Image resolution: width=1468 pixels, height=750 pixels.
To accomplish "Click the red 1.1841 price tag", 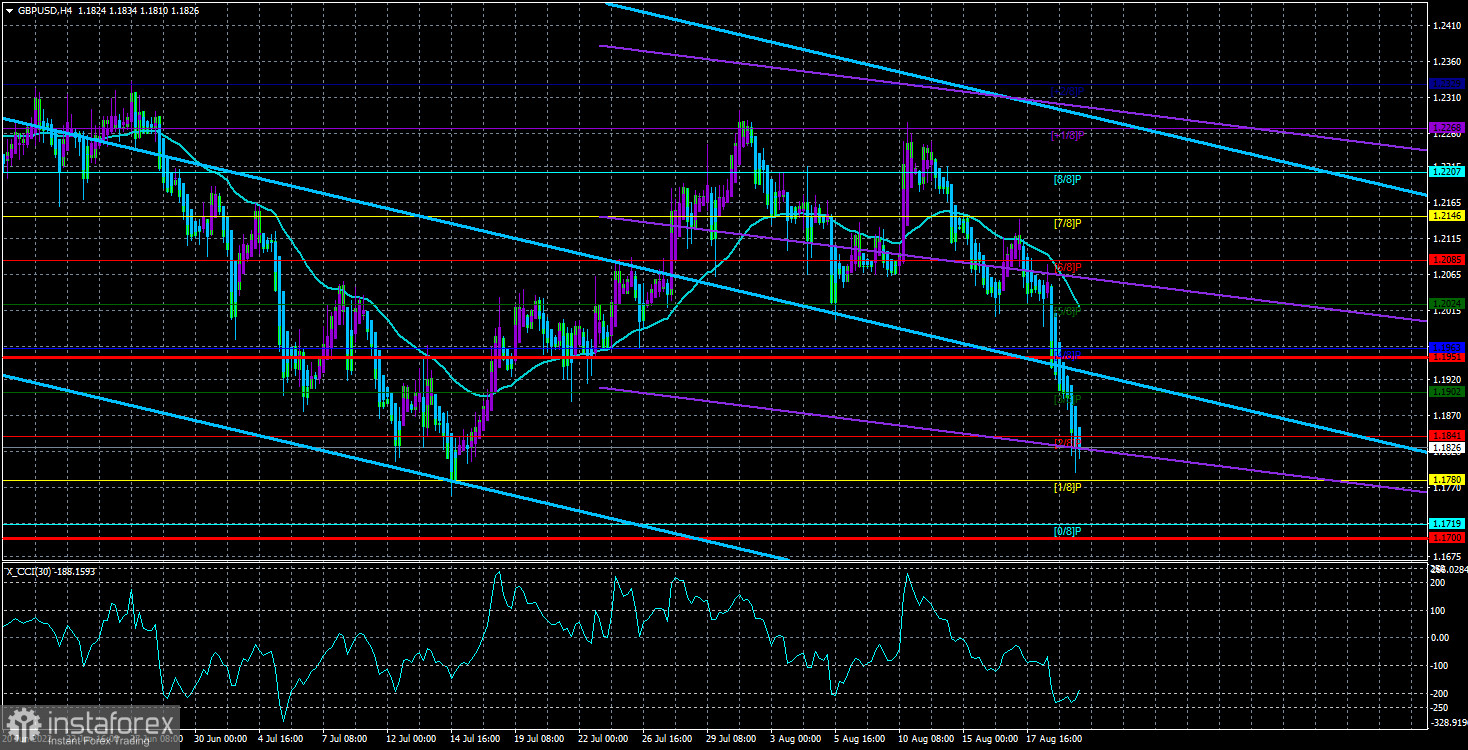I will coord(1448,436).
